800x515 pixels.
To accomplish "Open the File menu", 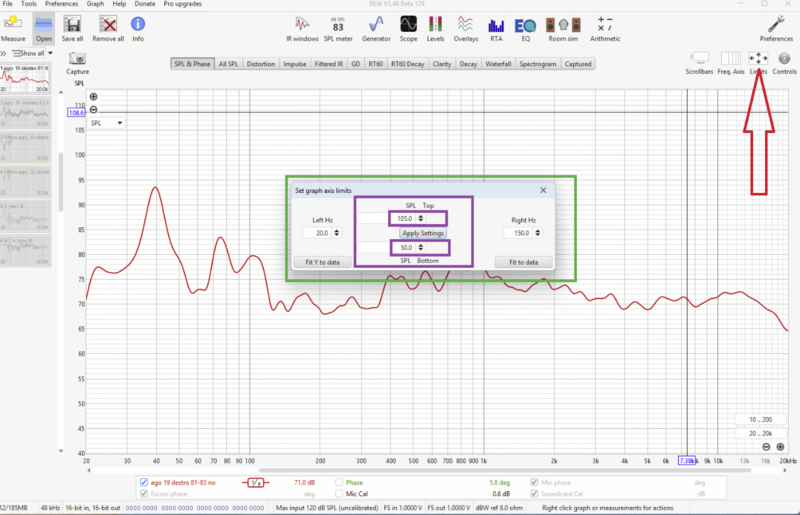I will tap(7, 4).
